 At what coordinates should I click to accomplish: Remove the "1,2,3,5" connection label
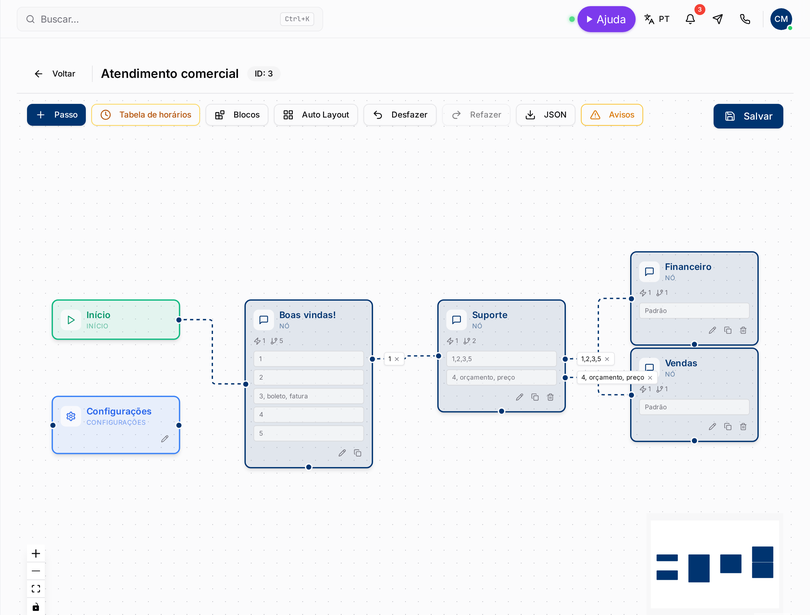point(607,359)
